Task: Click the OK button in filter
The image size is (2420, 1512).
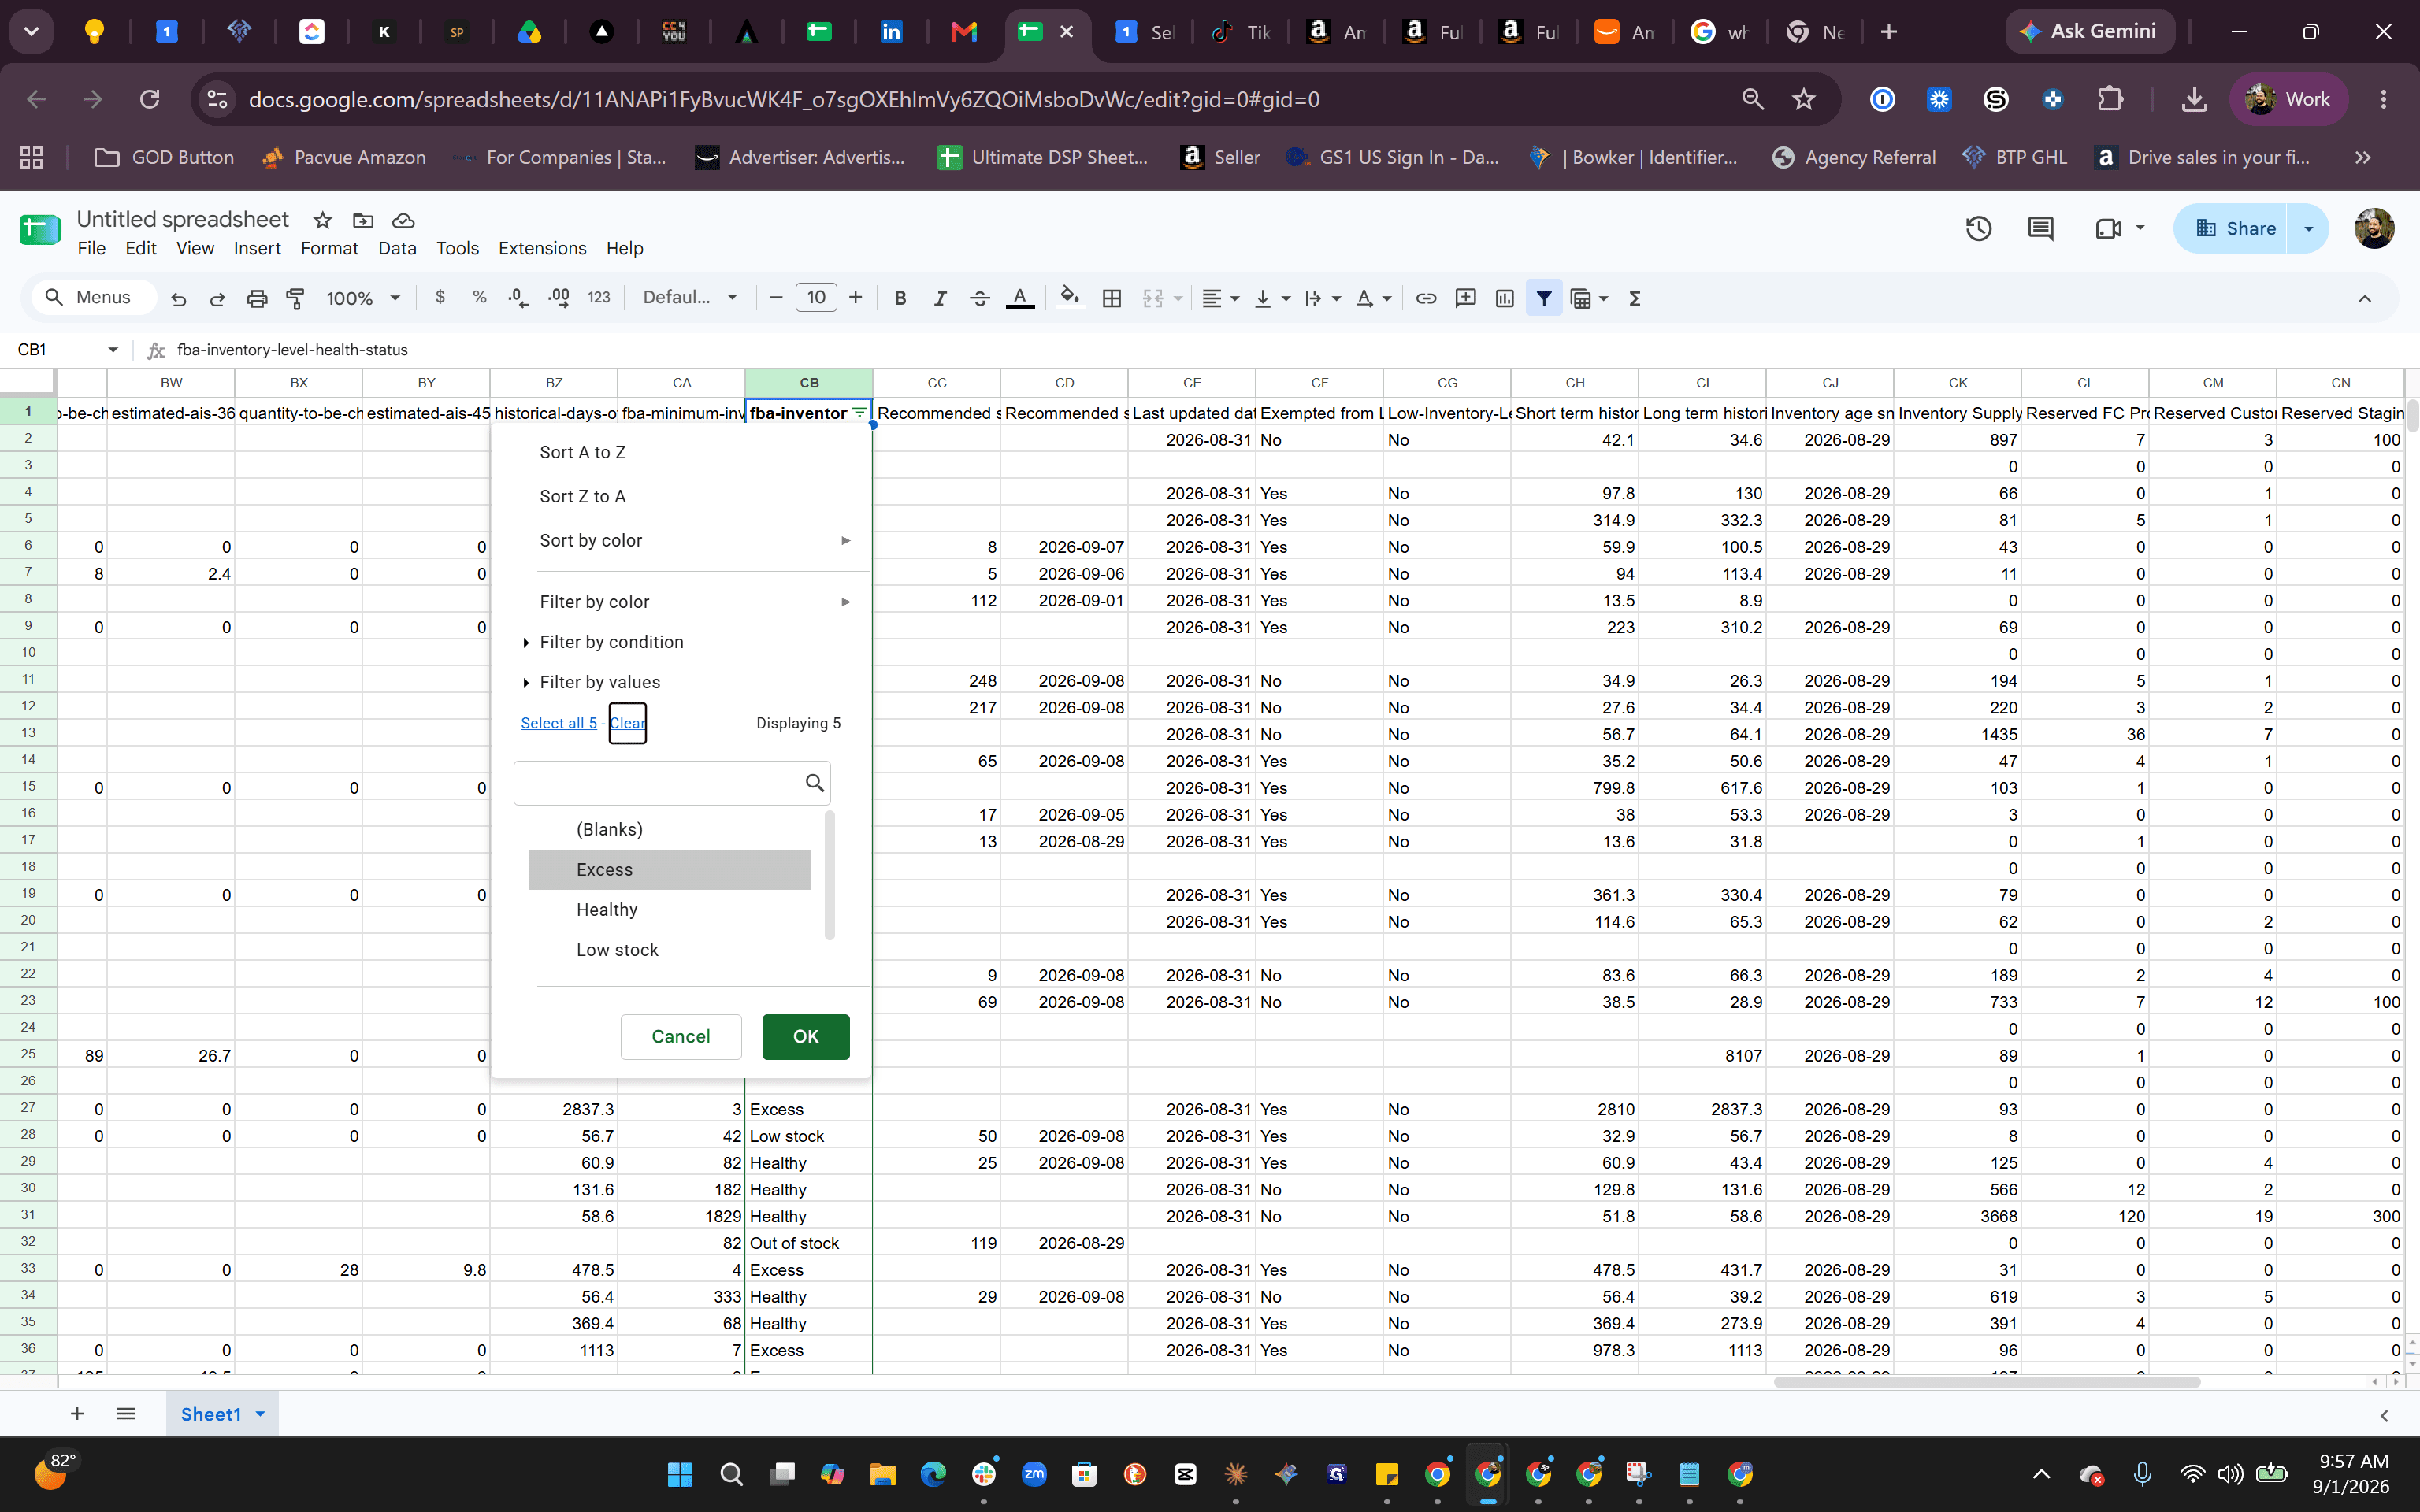Action: click(805, 1036)
